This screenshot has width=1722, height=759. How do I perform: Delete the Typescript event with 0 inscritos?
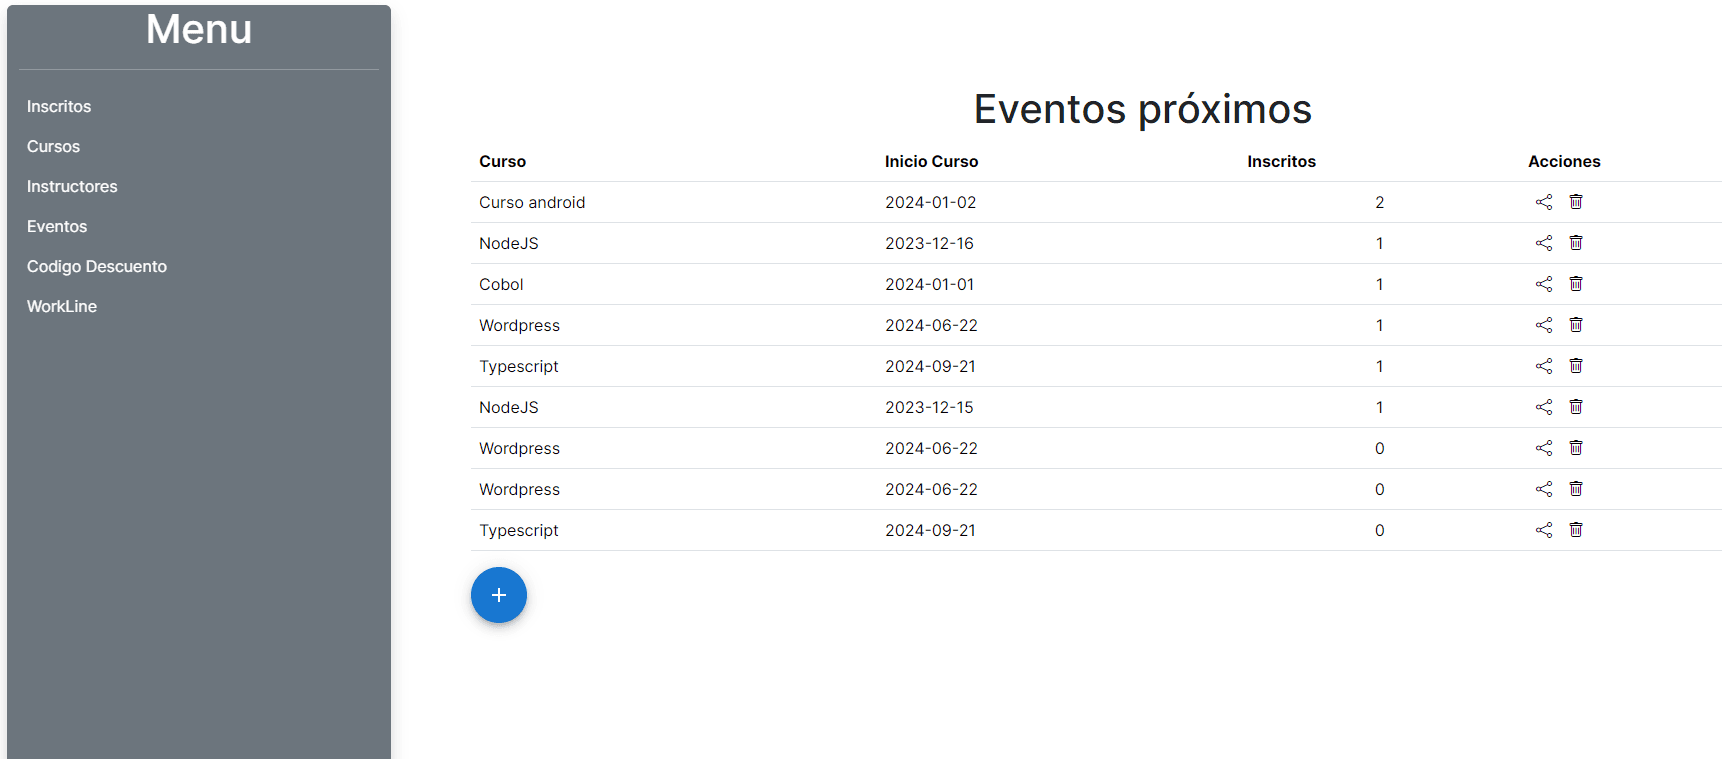click(x=1575, y=530)
